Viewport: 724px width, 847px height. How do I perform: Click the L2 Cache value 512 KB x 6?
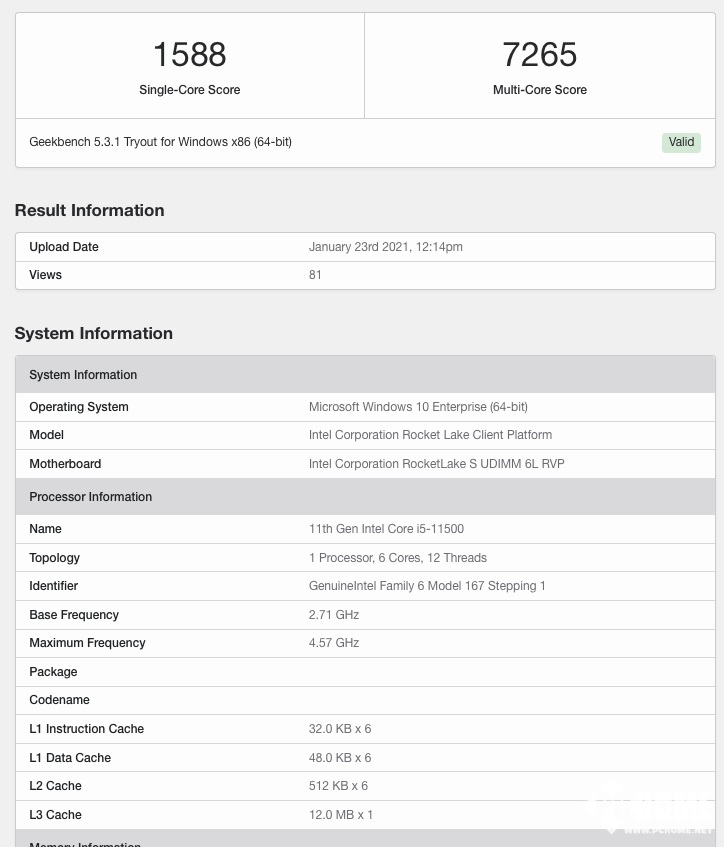(338, 786)
